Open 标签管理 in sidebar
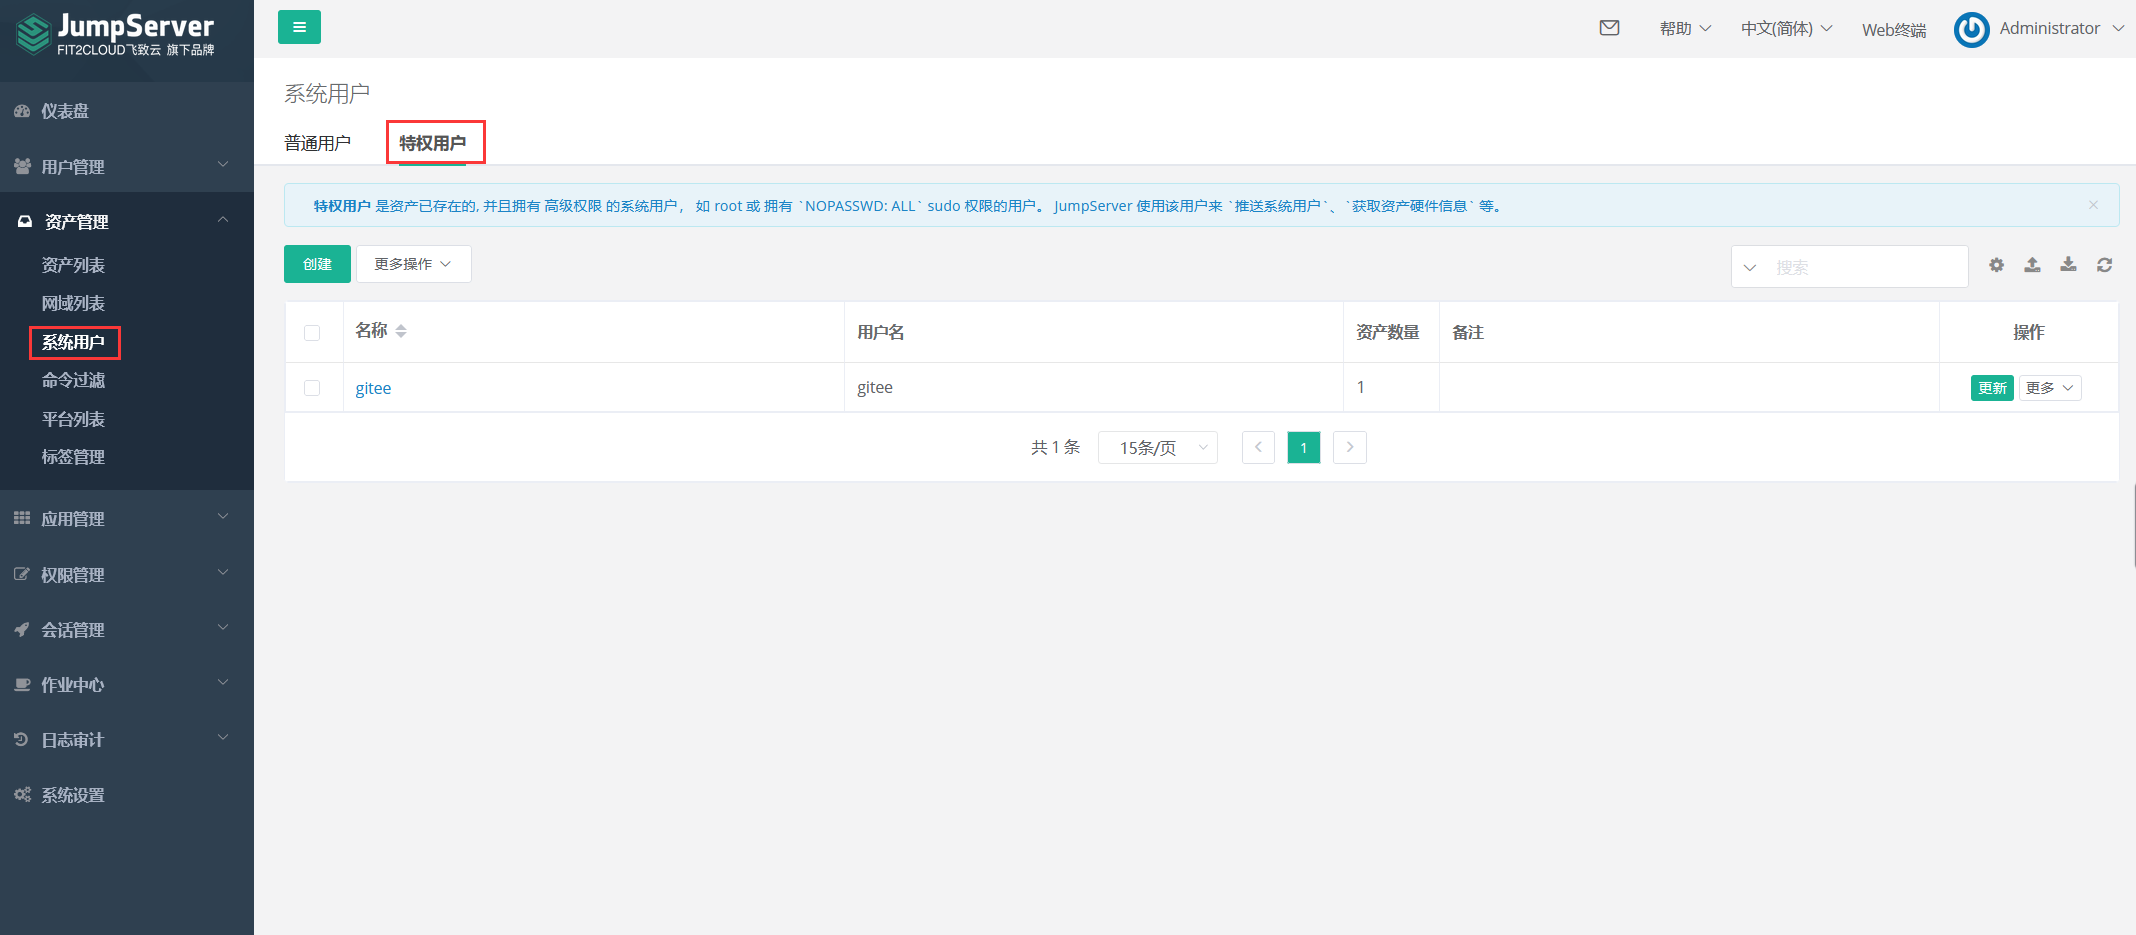This screenshot has width=2136, height=935. [73, 457]
